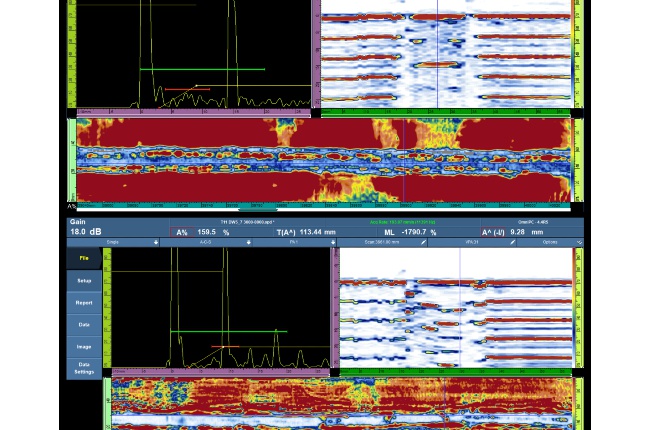This screenshot has height=430, width=650.
Task: Click the A^ (-I) reading box
Action: pyautogui.click(x=530, y=231)
